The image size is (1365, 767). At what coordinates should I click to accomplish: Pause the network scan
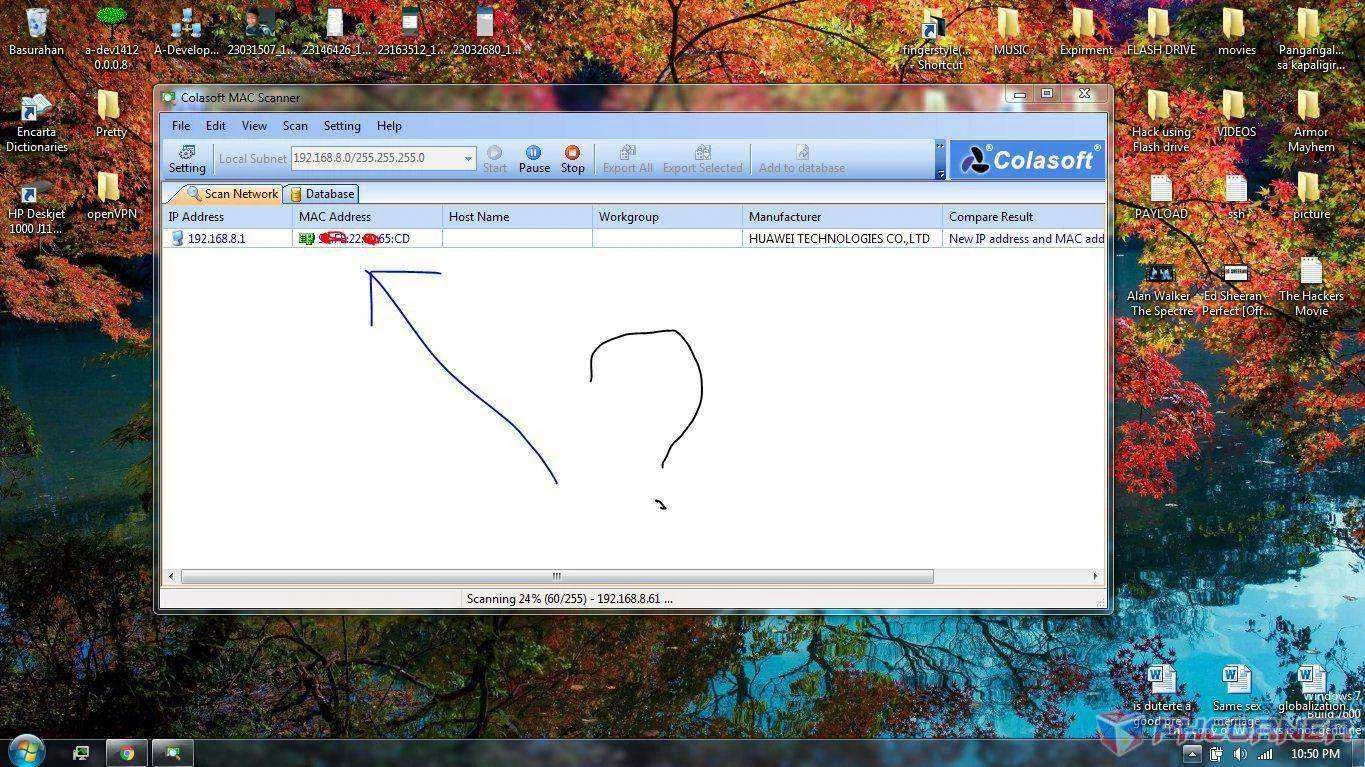click(x=534, y=159)
